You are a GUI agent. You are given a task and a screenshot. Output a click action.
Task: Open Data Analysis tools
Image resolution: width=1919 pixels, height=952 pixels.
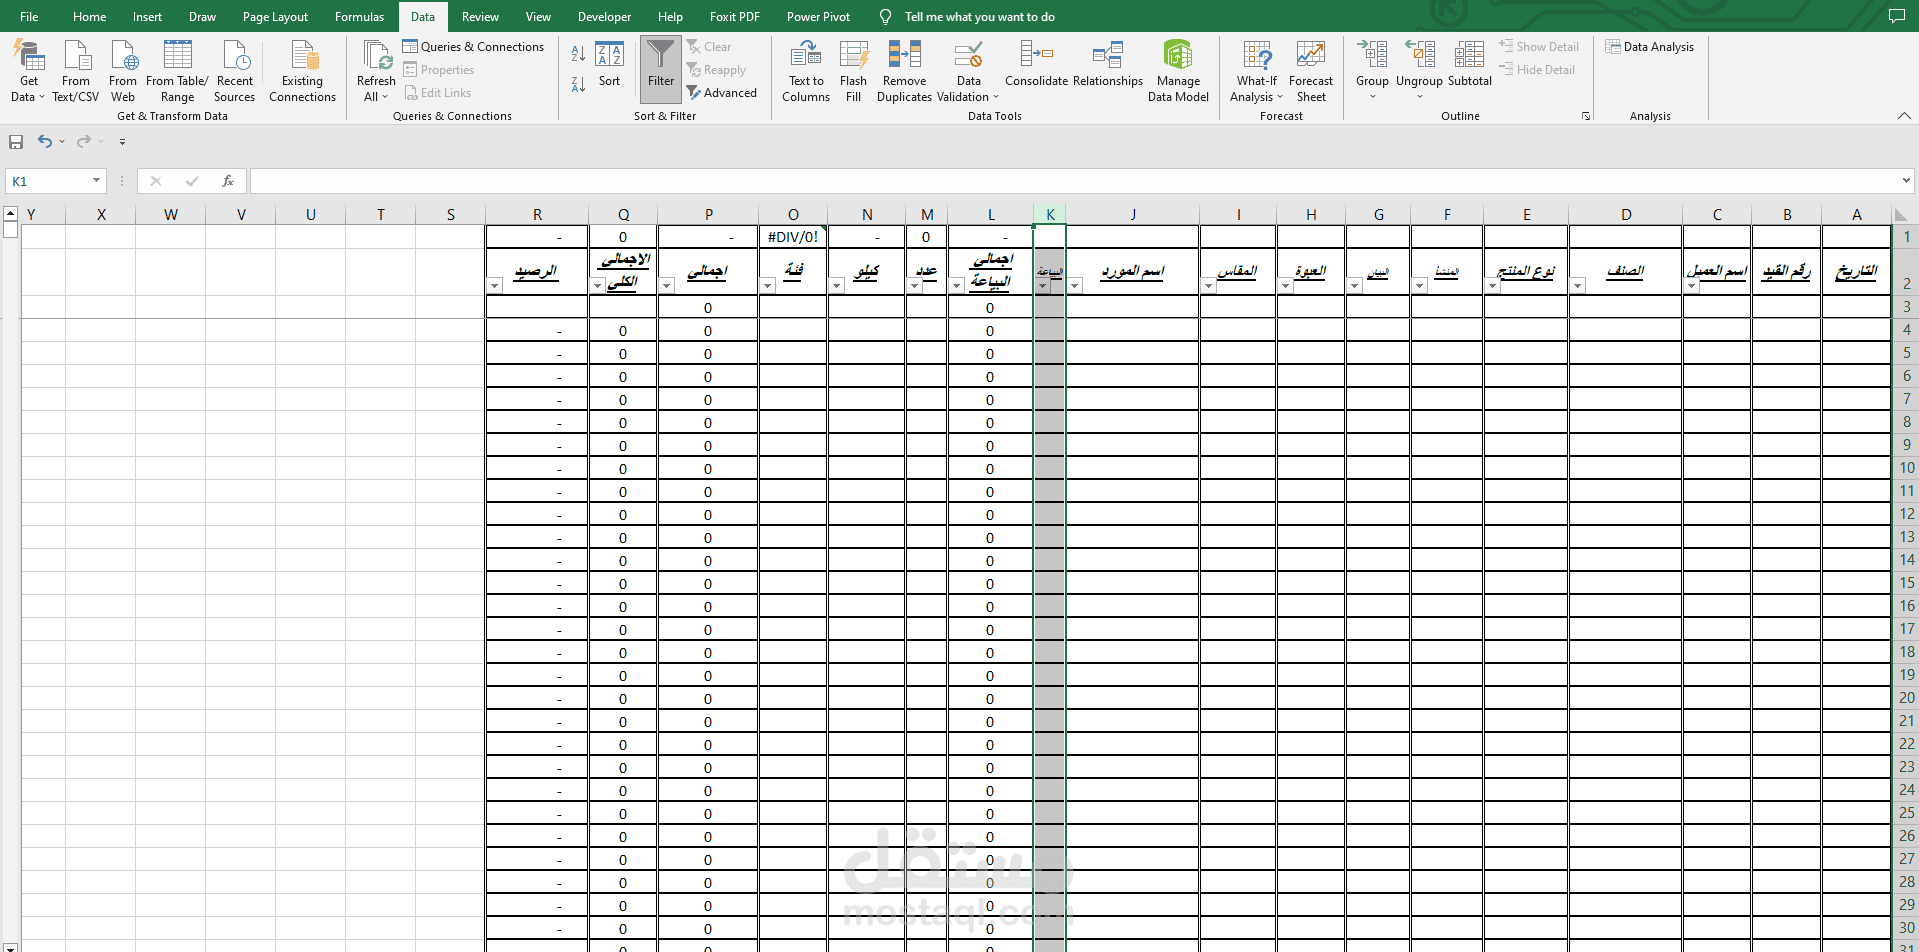1649,47
